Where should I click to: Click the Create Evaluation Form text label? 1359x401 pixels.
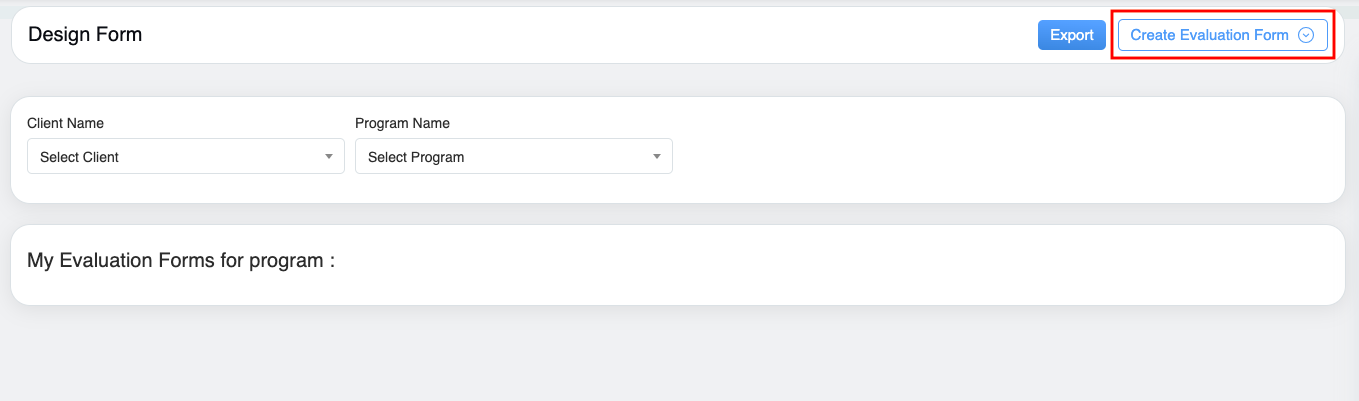[1209, 35]
